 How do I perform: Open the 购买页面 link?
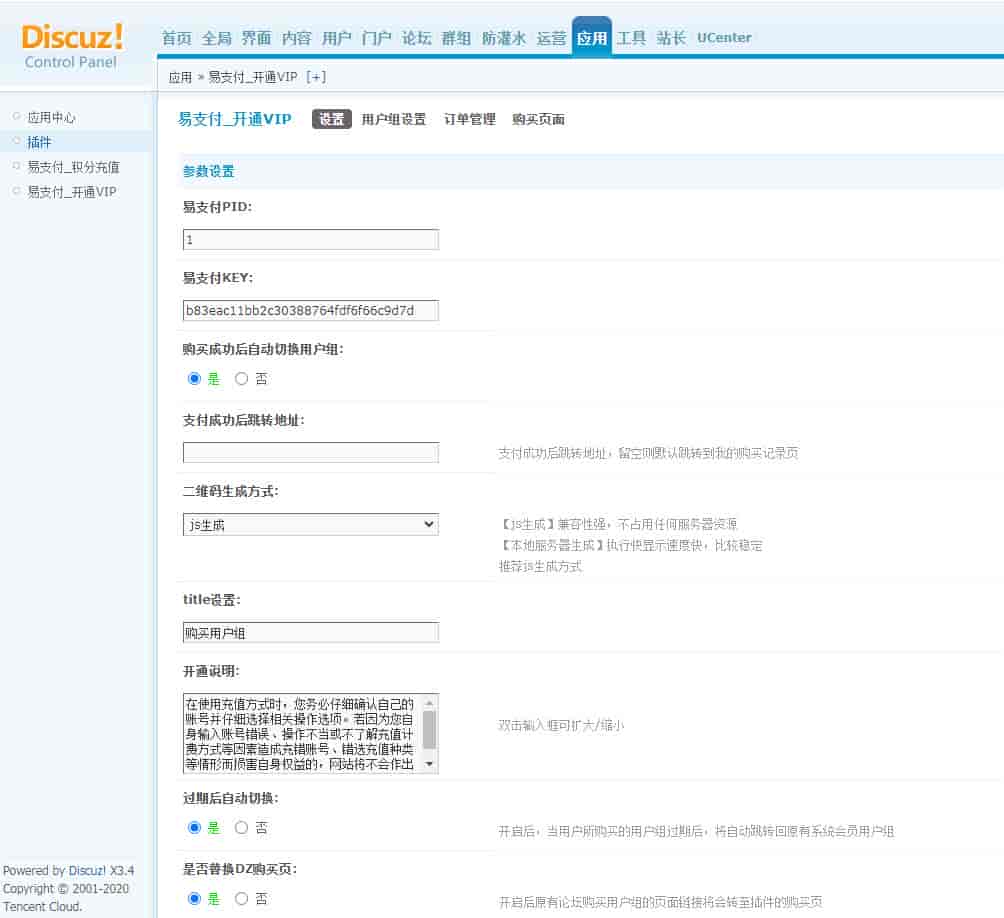tap(538, 120)
